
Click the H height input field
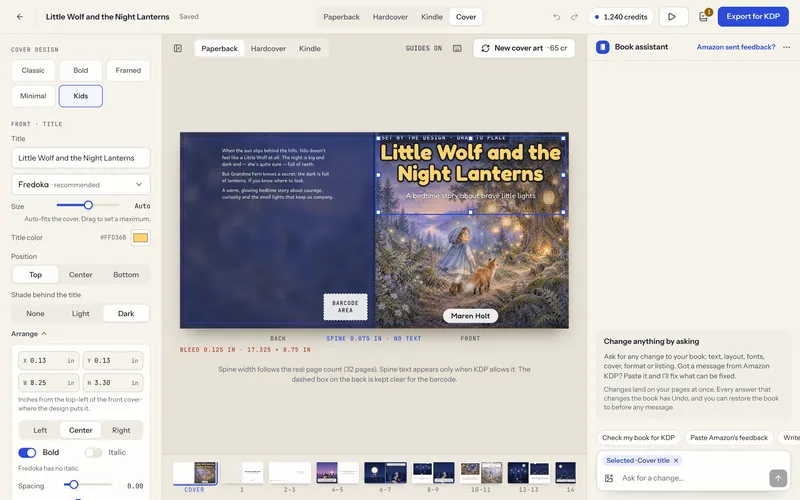point(113,383)
